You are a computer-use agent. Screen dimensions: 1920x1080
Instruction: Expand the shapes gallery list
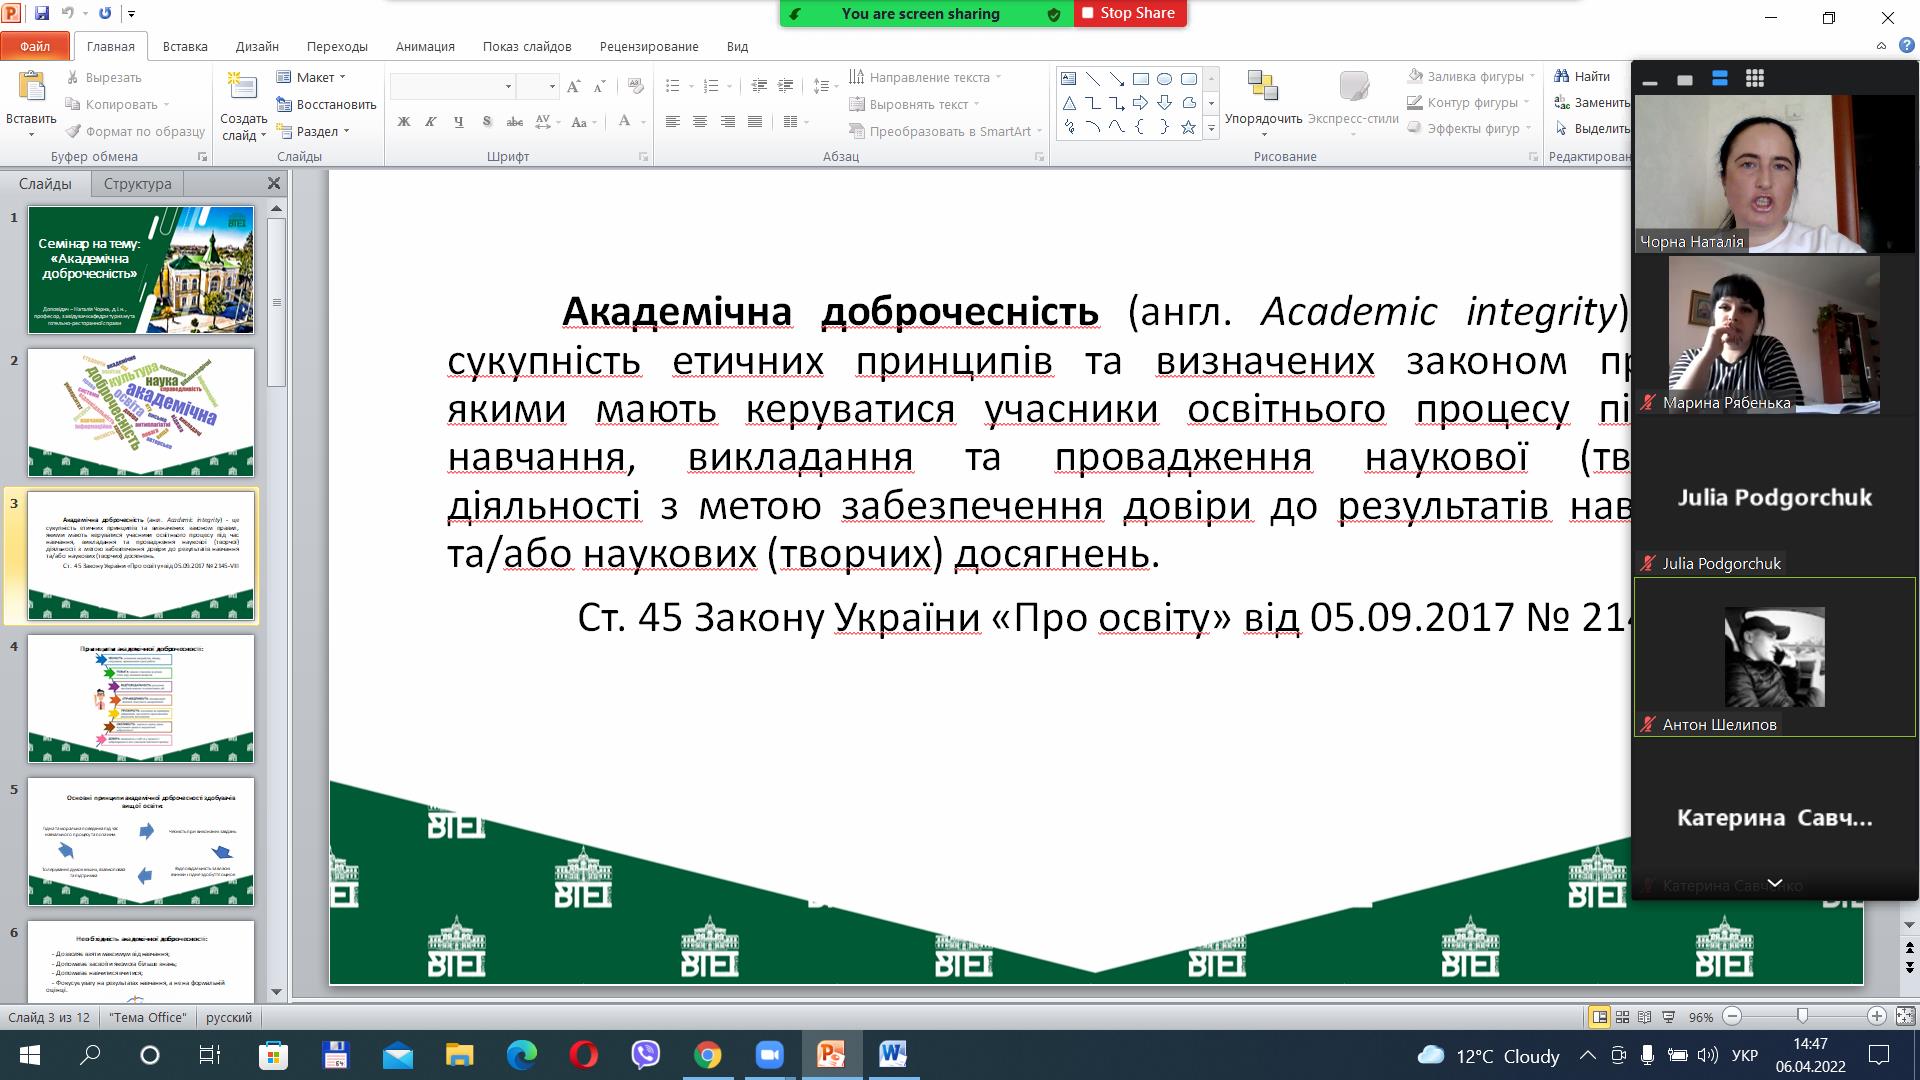(x=1211, y=128)
